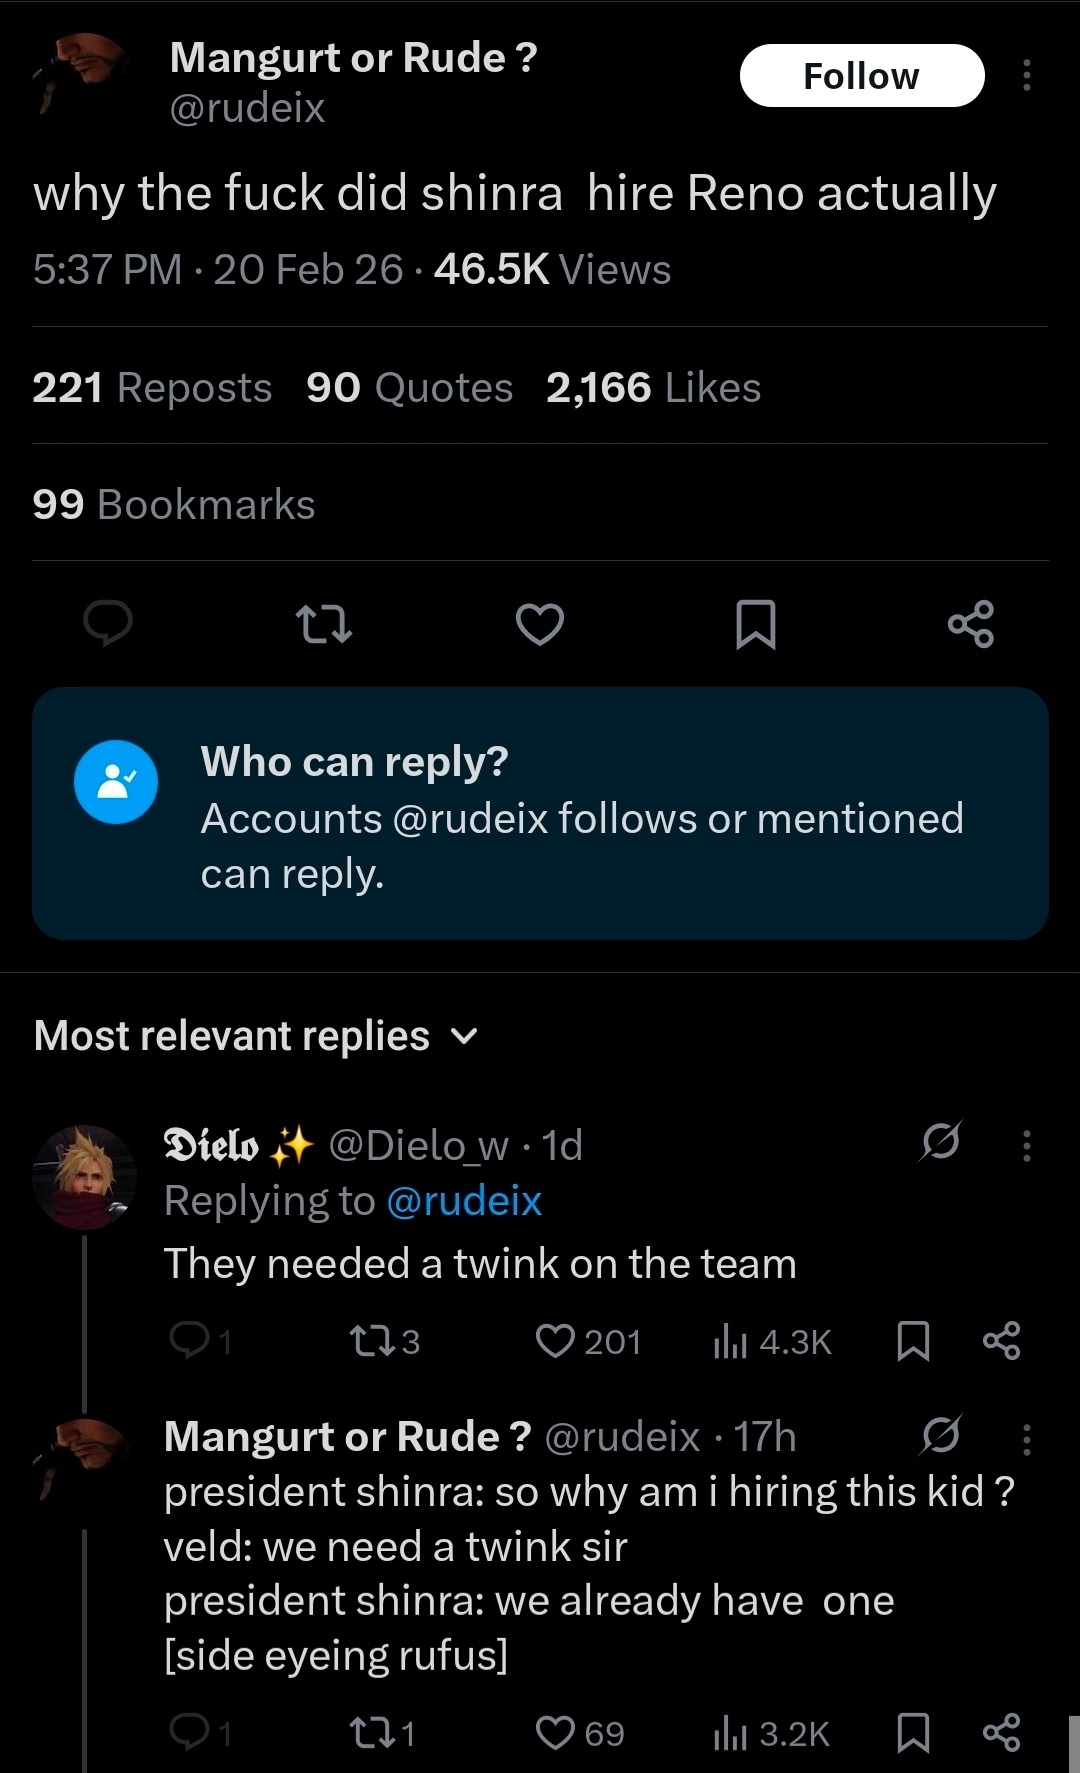
Task: Open the @rudeix mention link in Dielo's reply
Action: coord(464,1201)
